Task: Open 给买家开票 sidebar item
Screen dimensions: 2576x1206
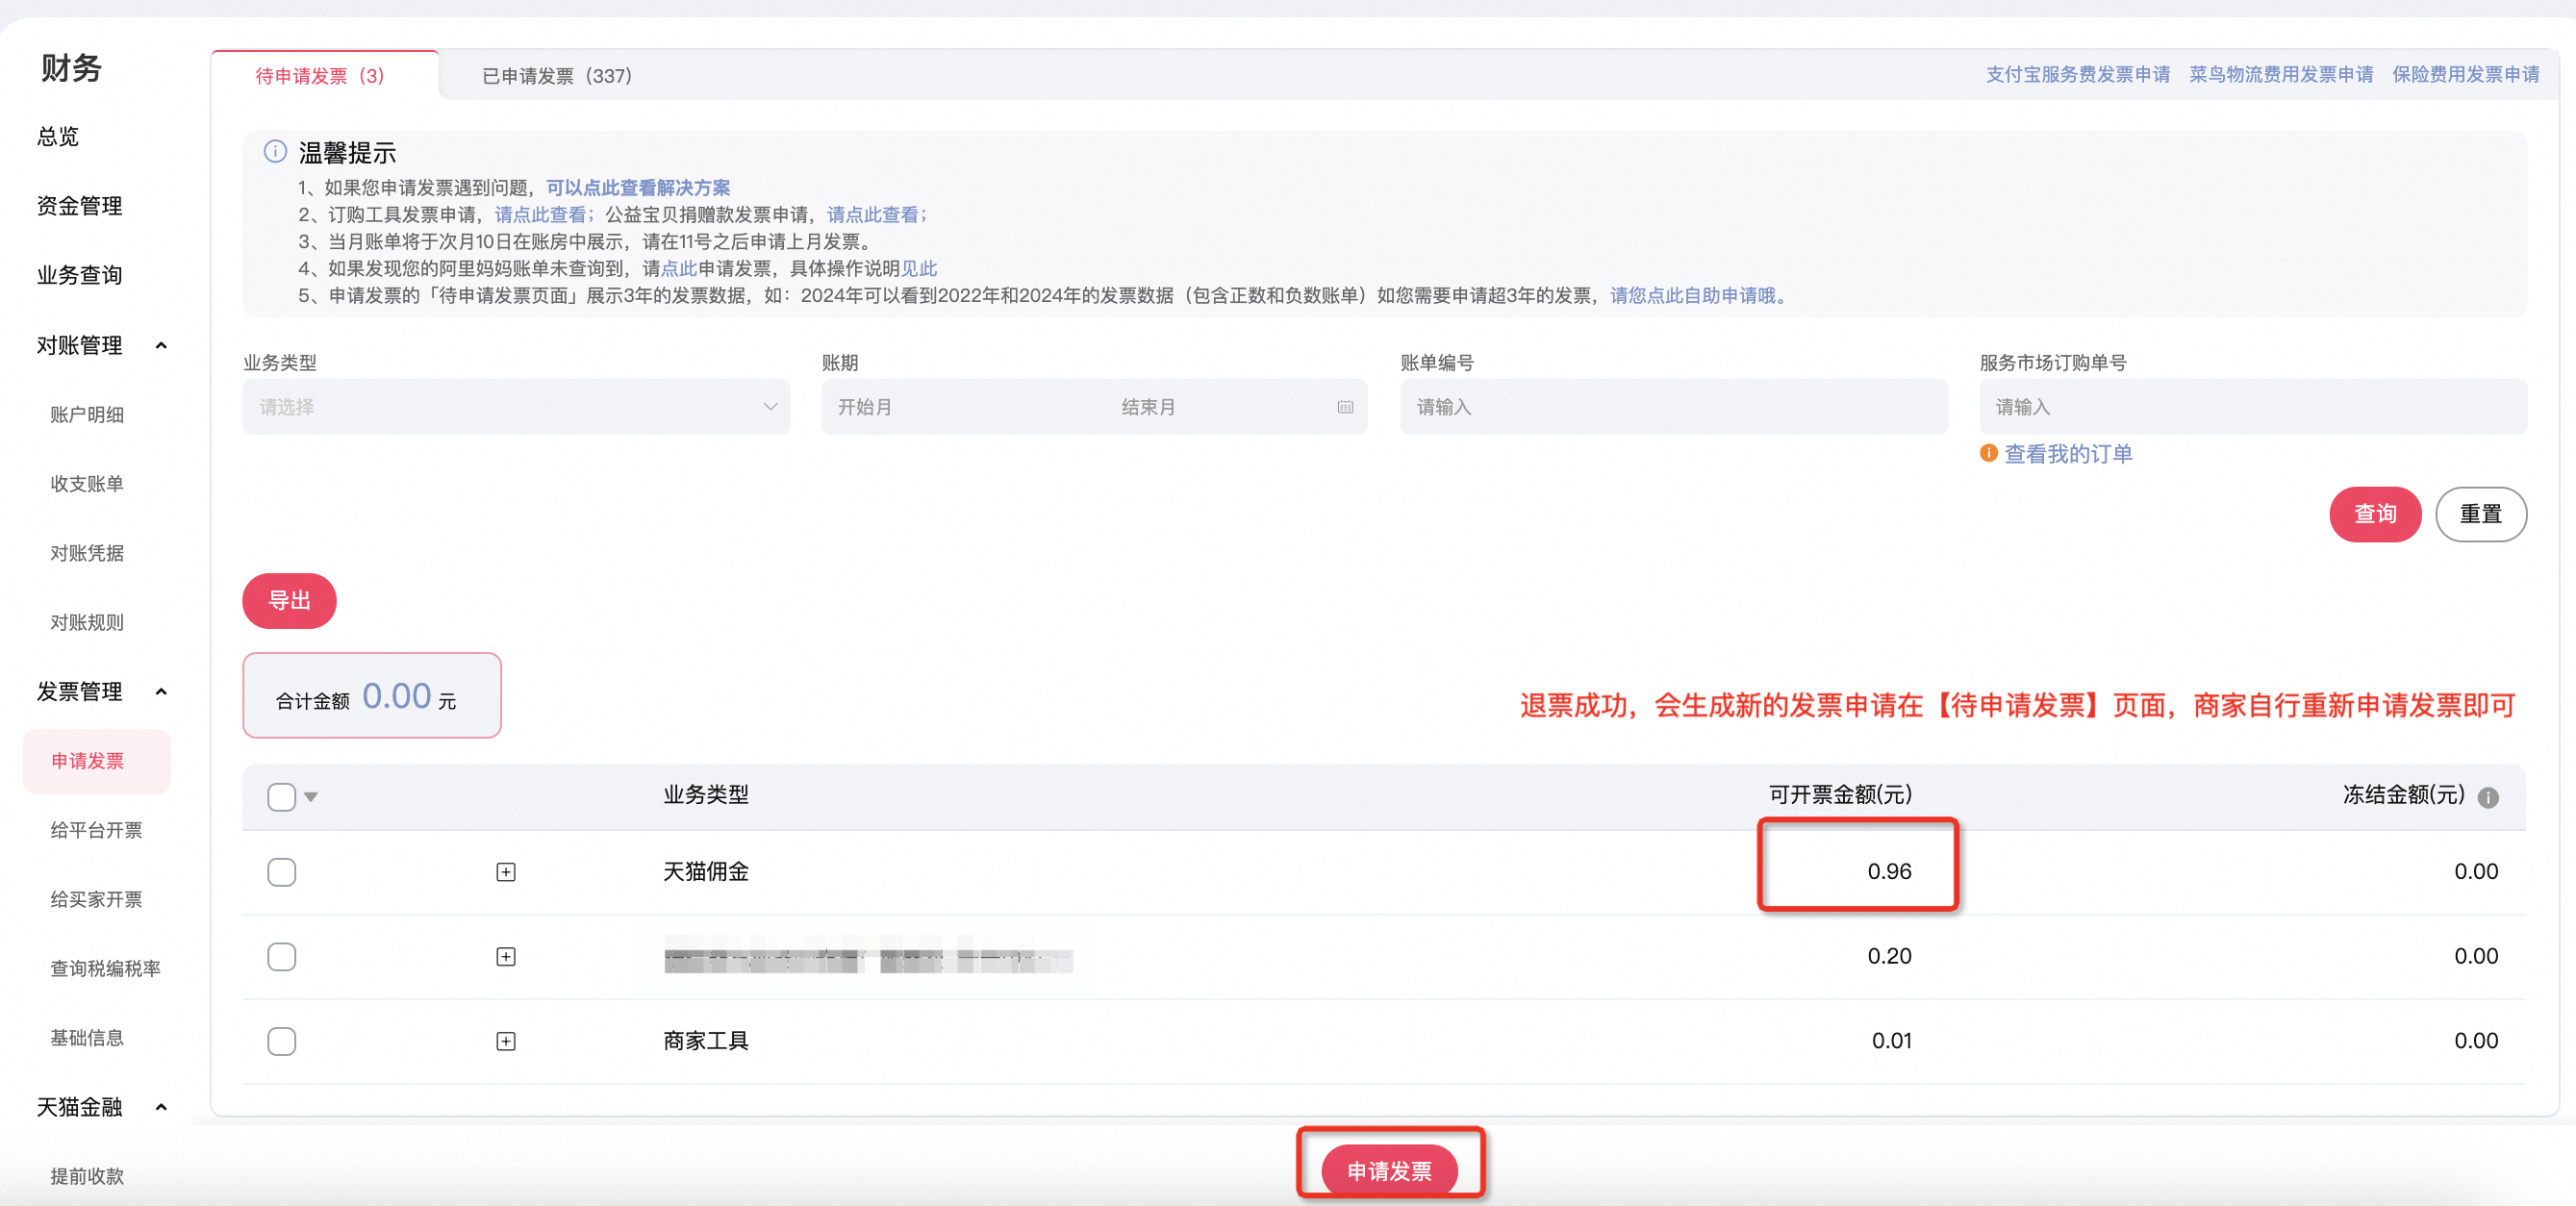Action: [96, 899]
